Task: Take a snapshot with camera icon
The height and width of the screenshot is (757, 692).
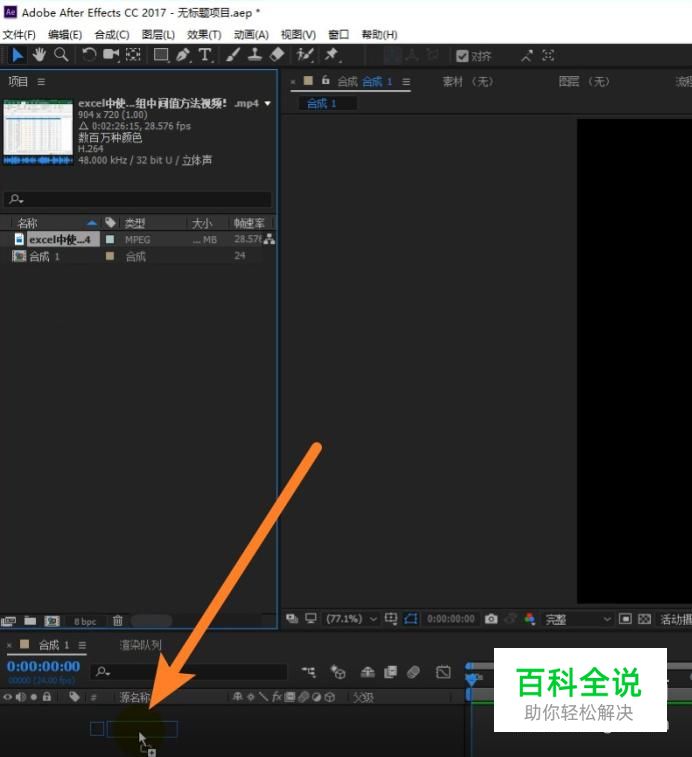Action: pos(491,619)
